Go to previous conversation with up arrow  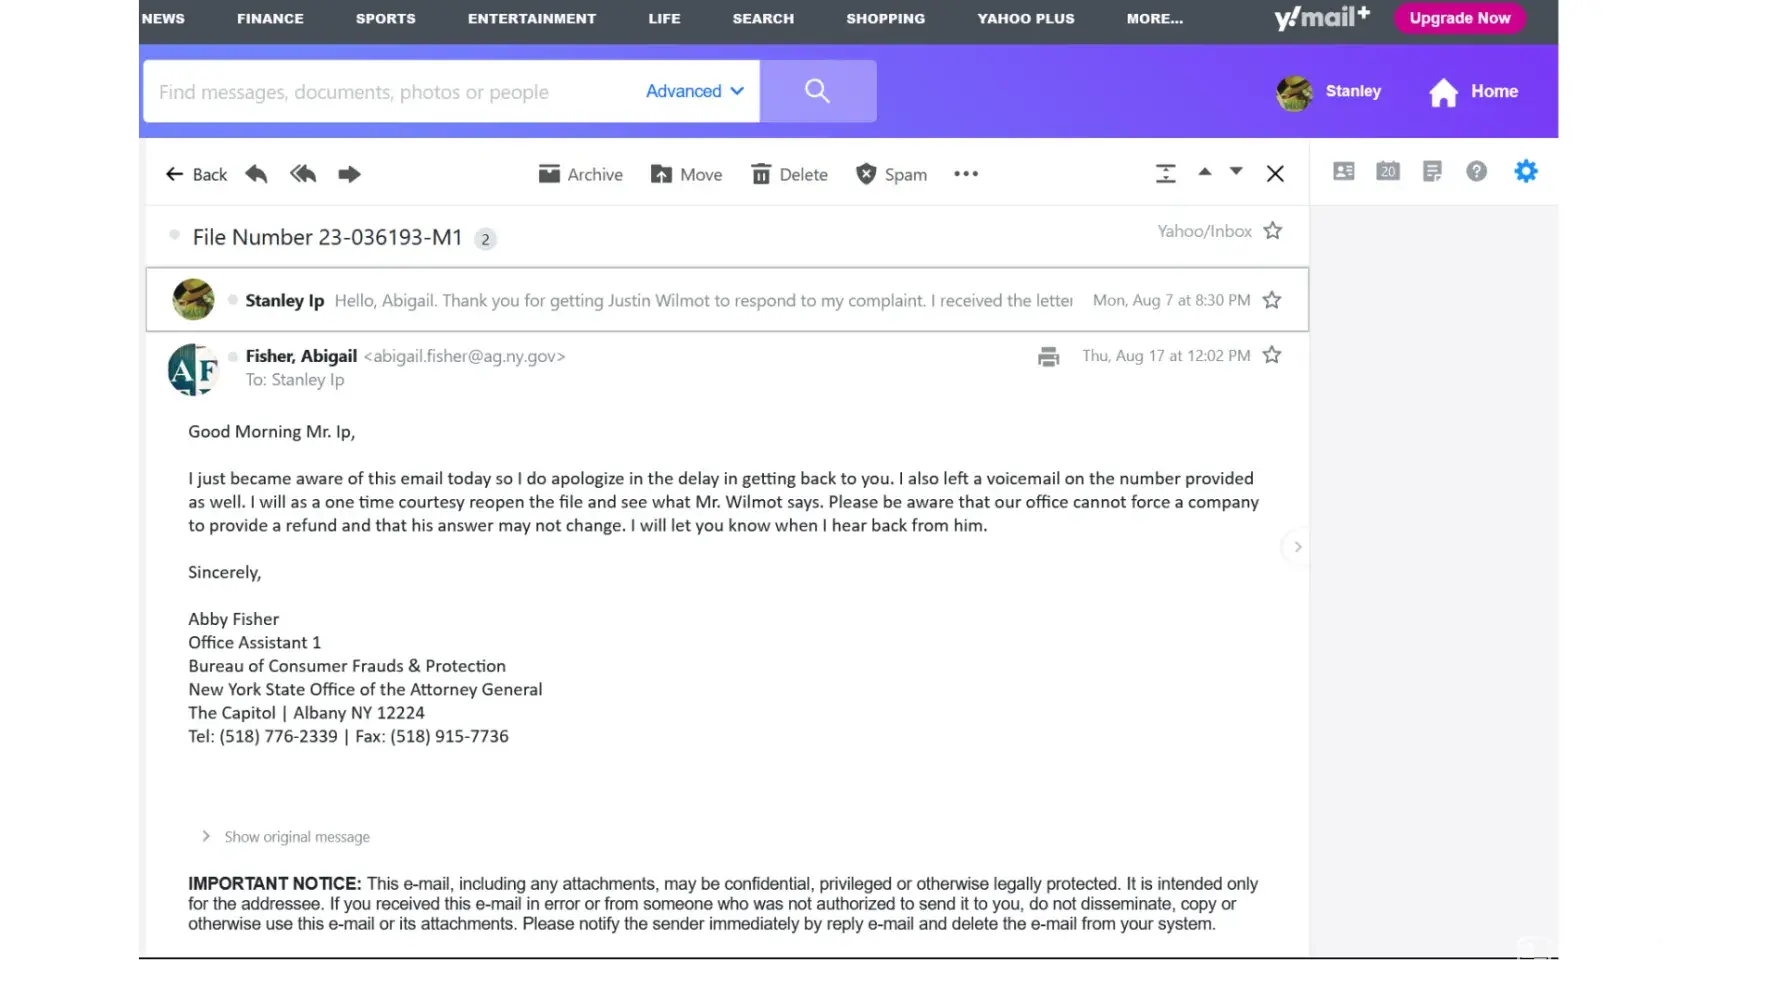[1205, 172]
